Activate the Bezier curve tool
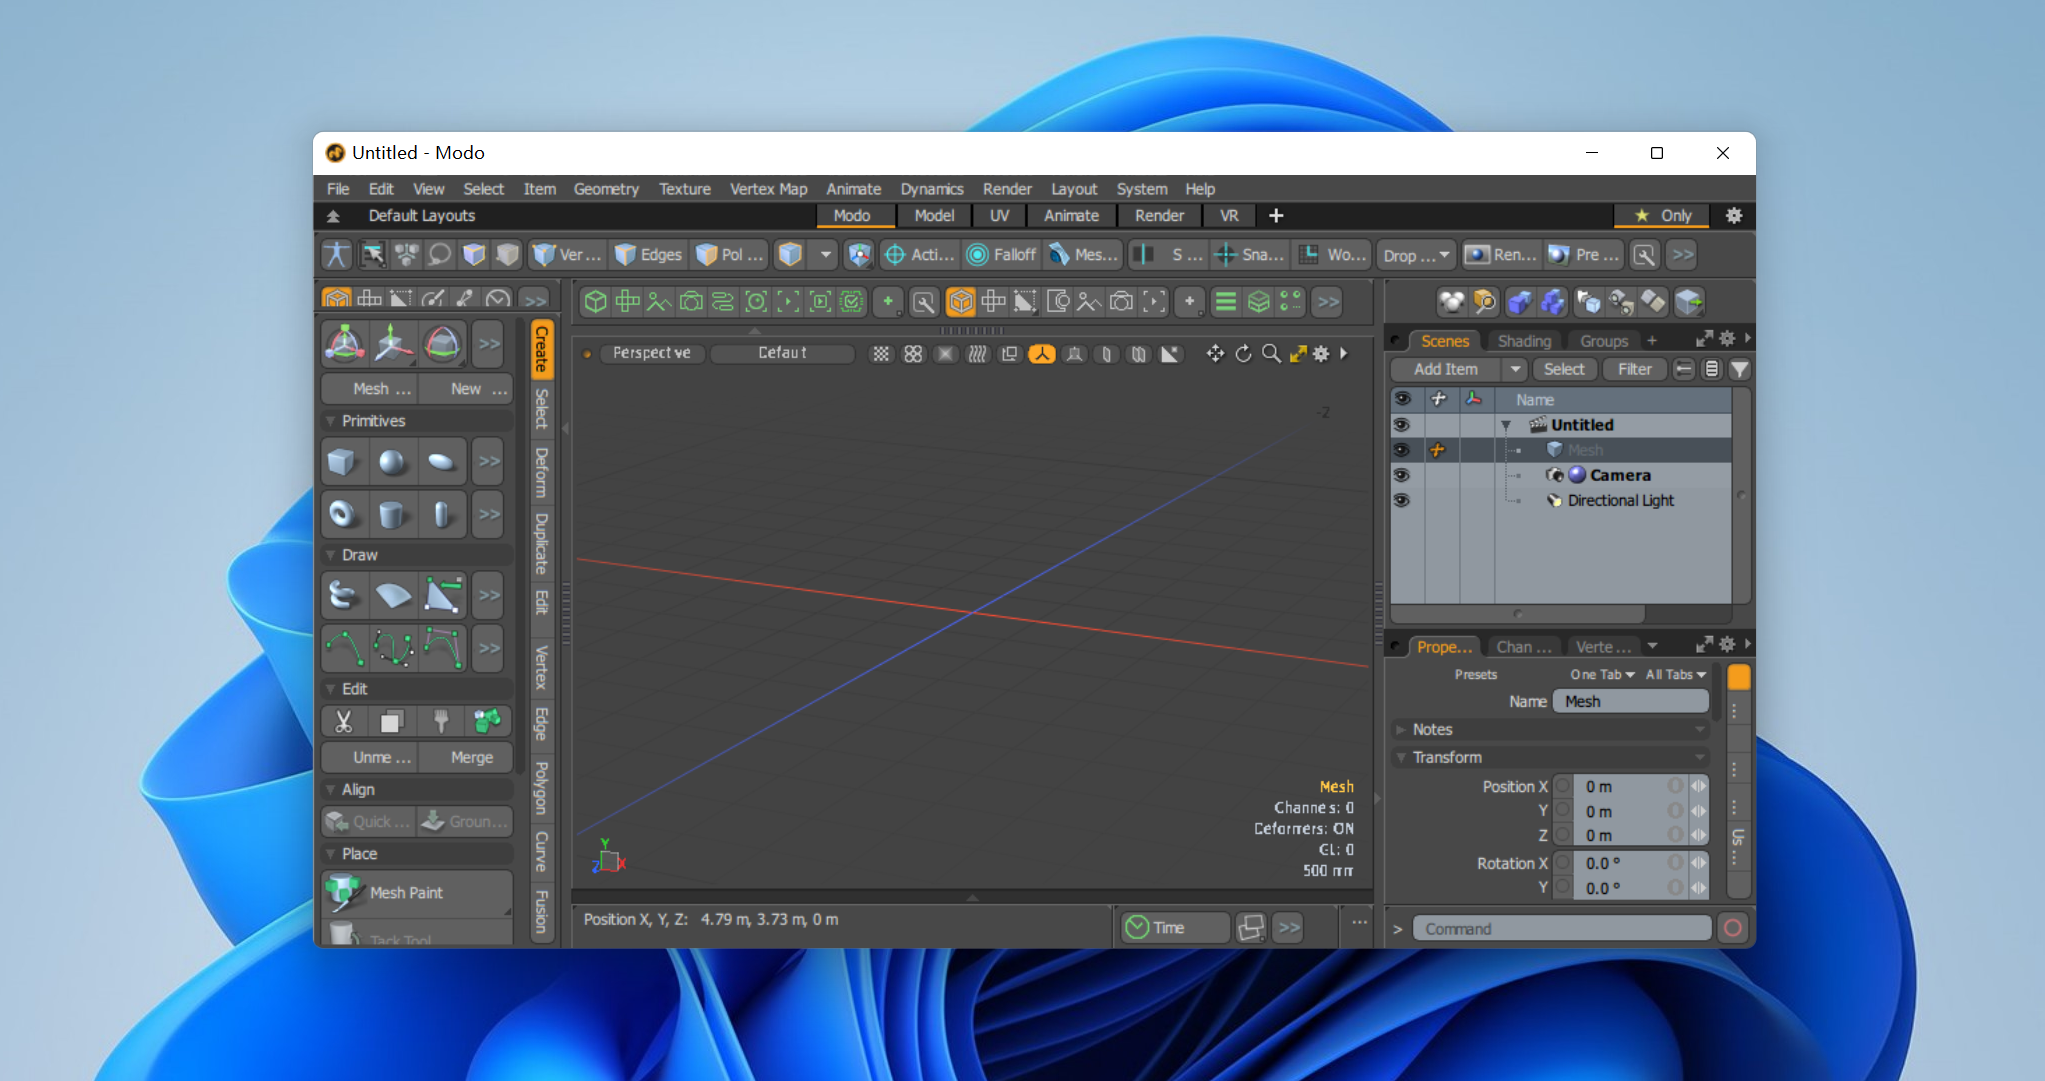 [392, 647]
